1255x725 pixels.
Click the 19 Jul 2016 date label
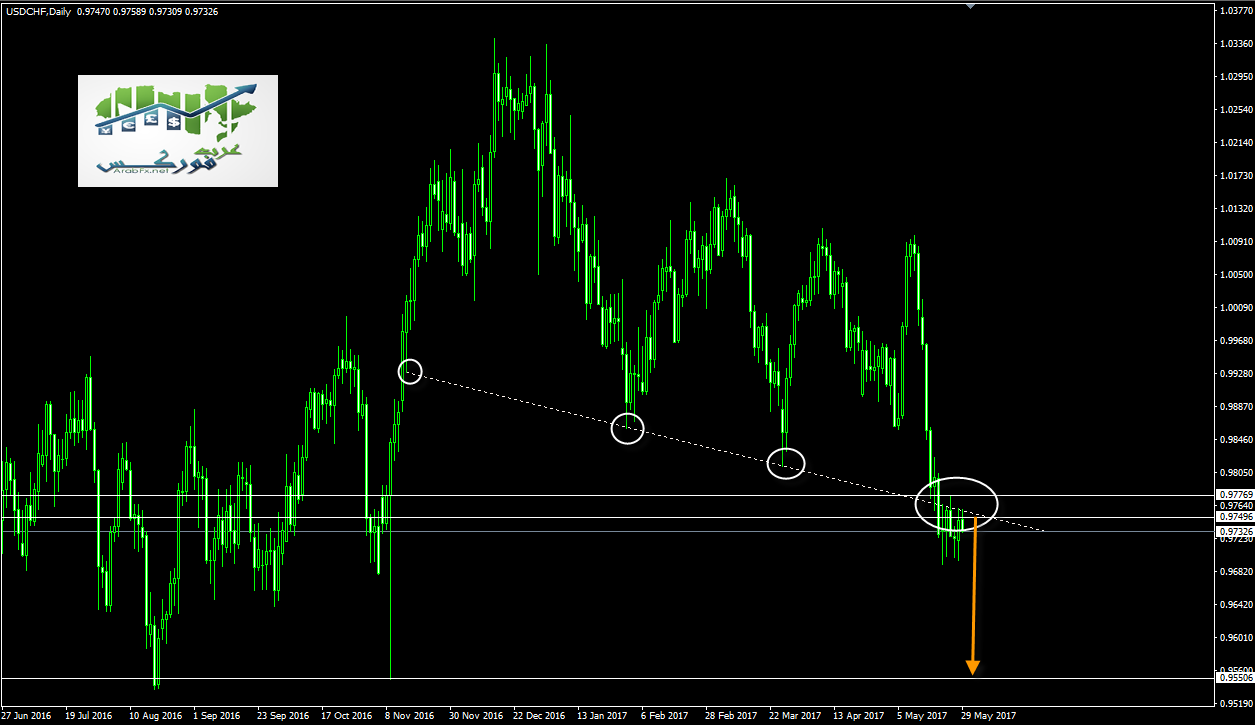89,716
